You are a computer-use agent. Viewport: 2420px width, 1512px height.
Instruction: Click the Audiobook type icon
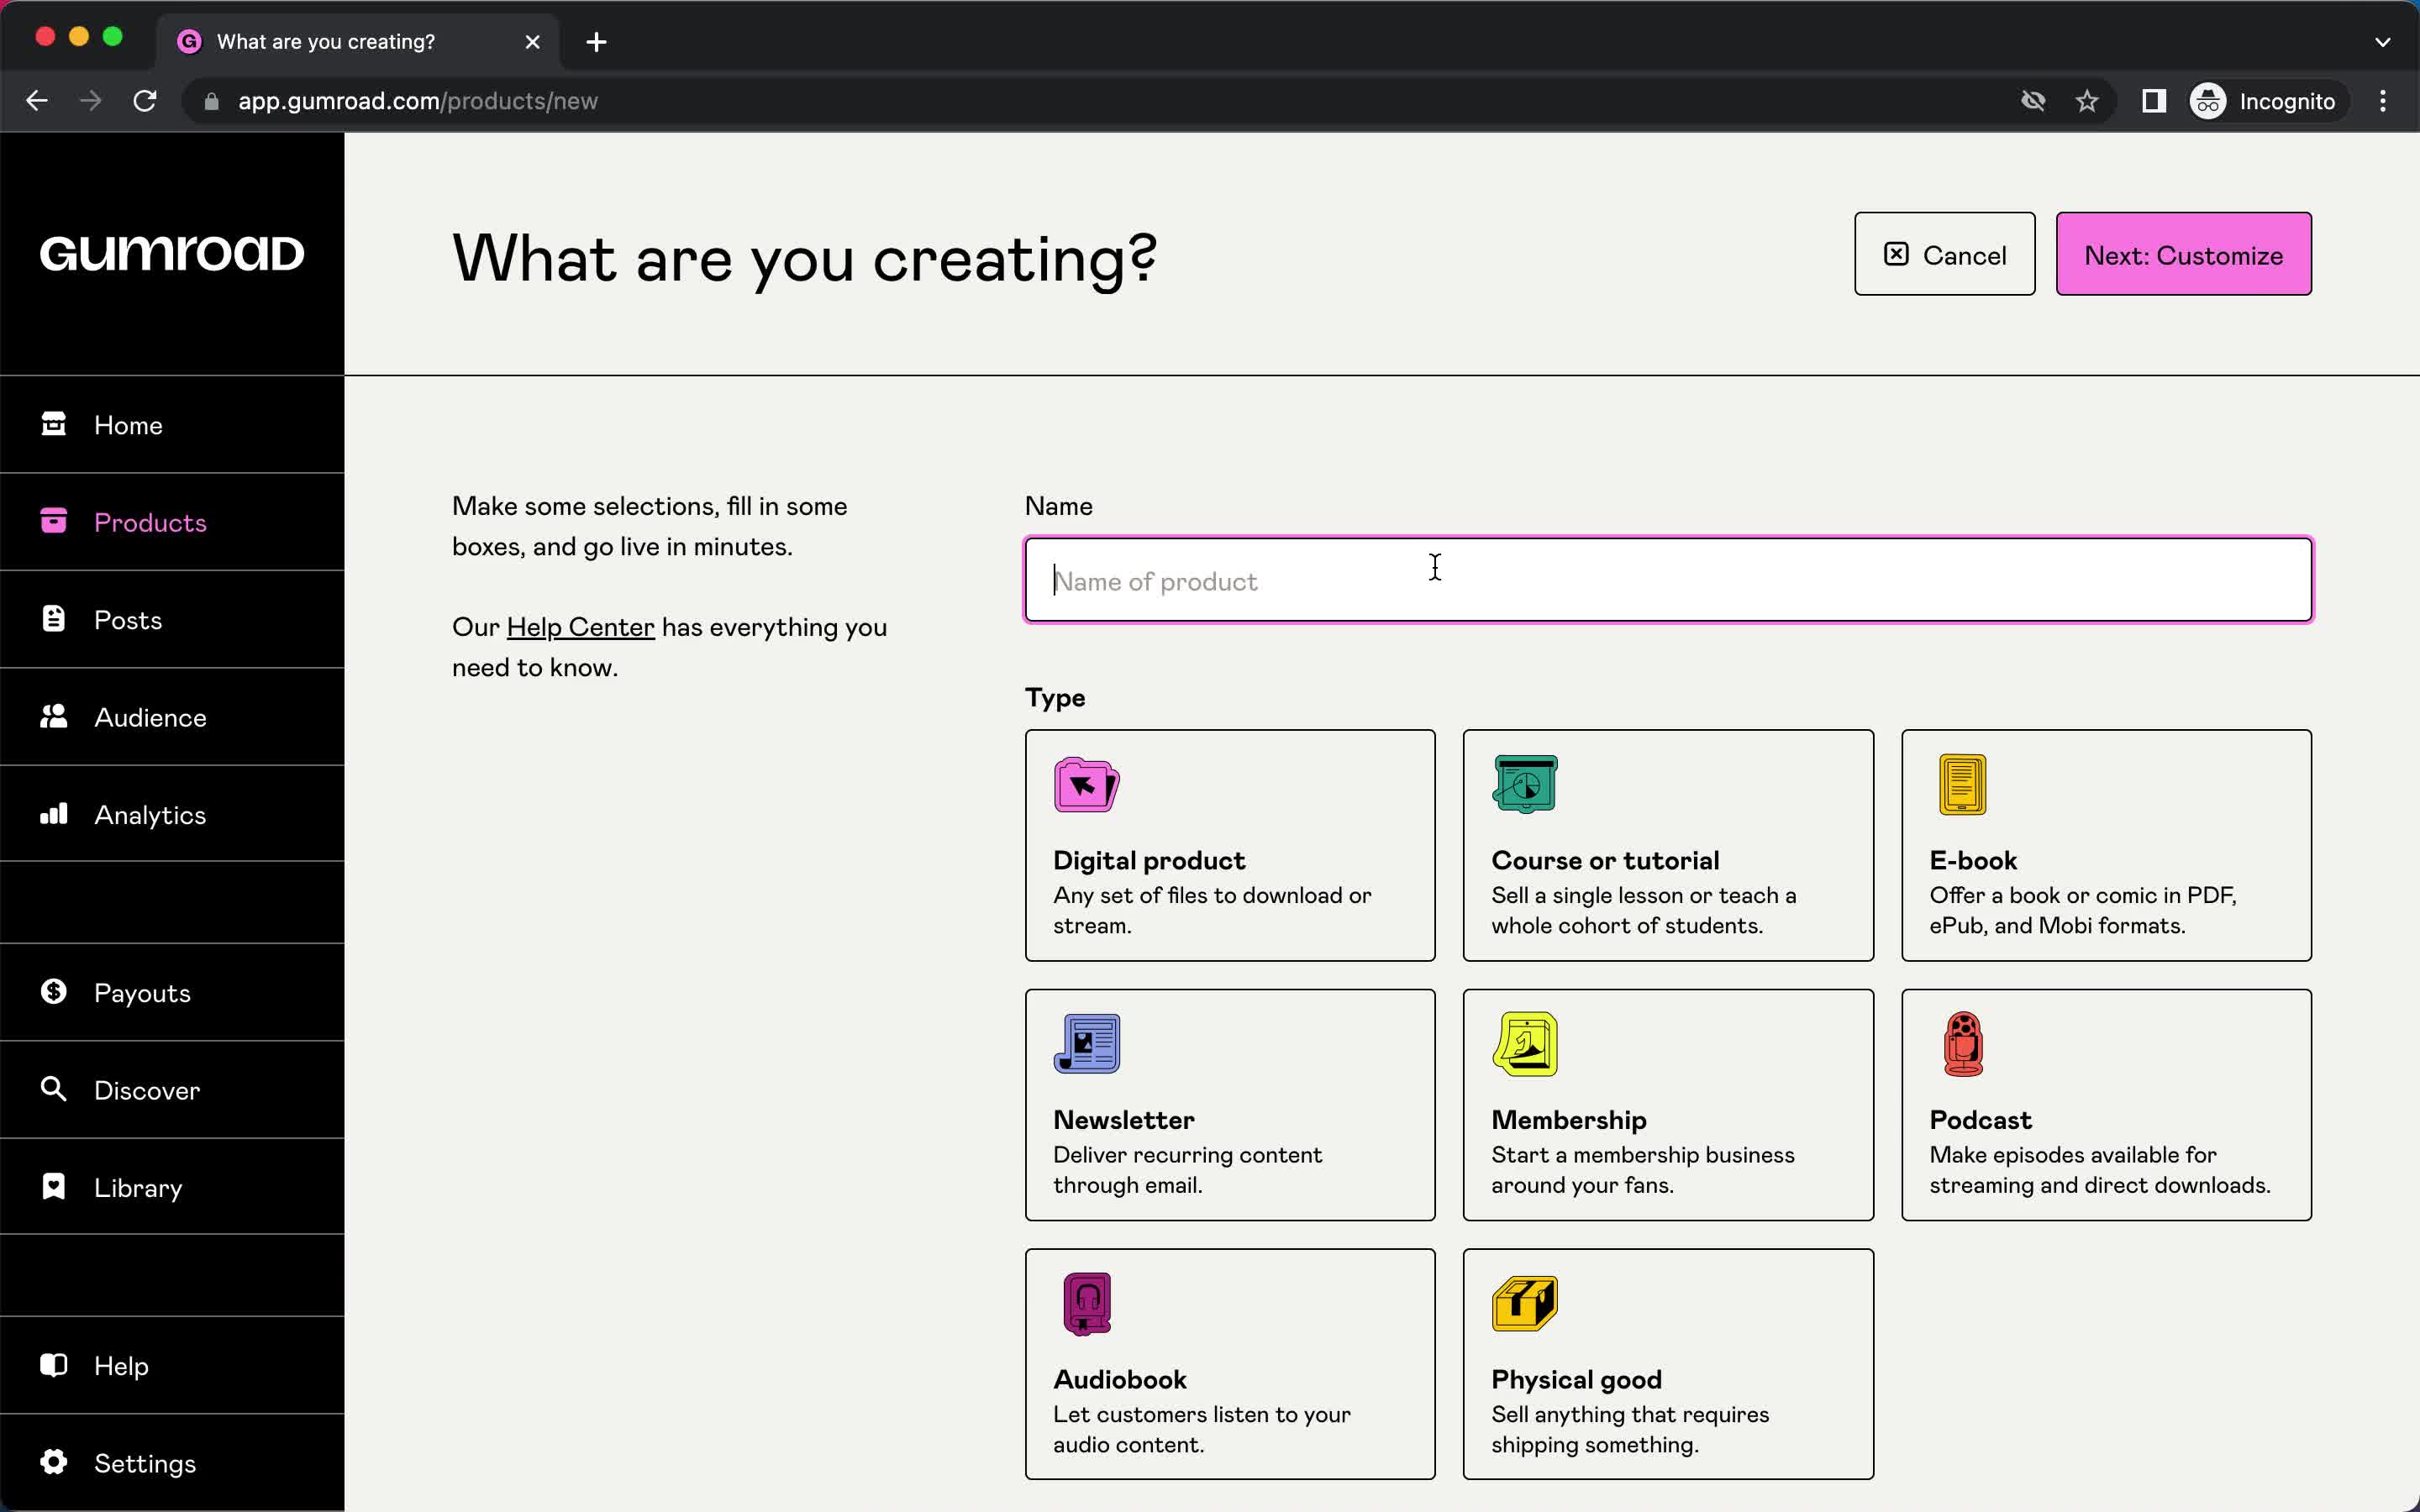(x=1086, y=1301)
